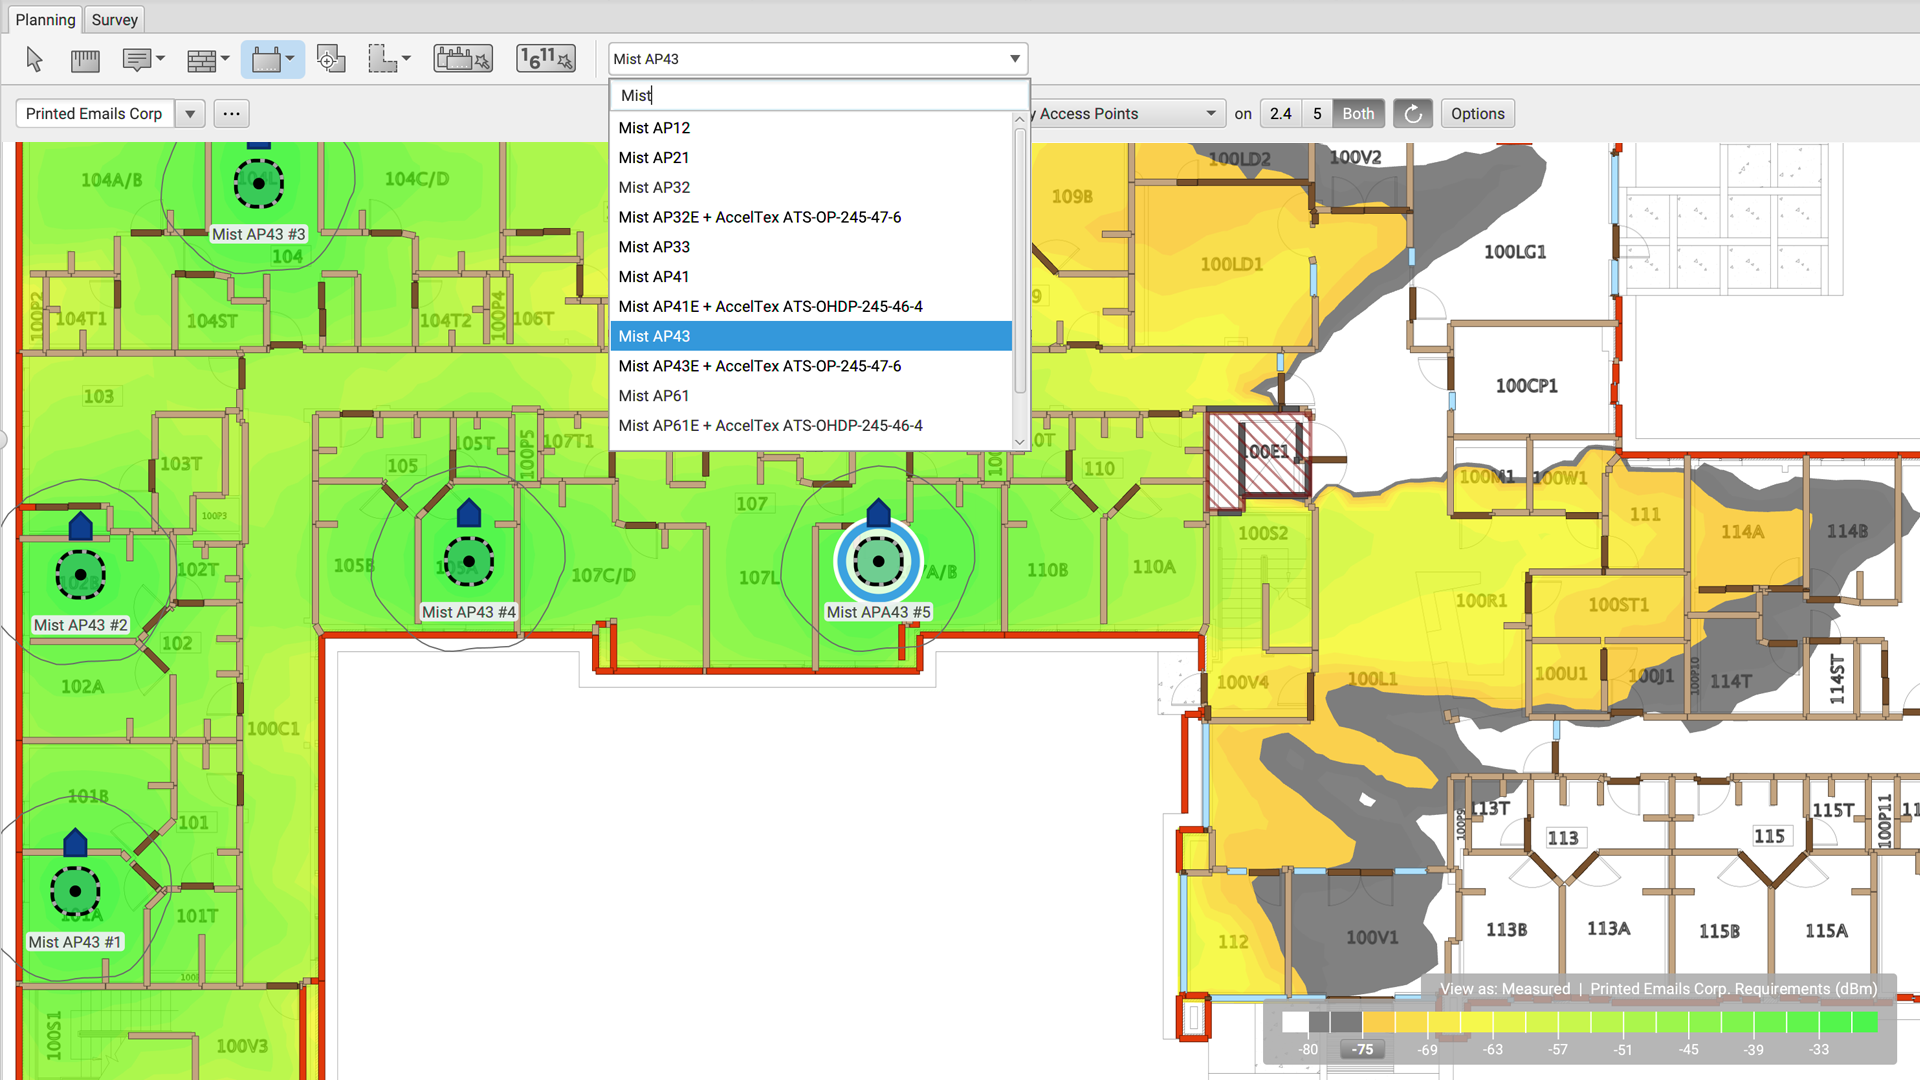Image resolution: width=1920 pixels, height=1080 pixels.
Task: Toggle the Both bands button
Action: [1358, 114]
